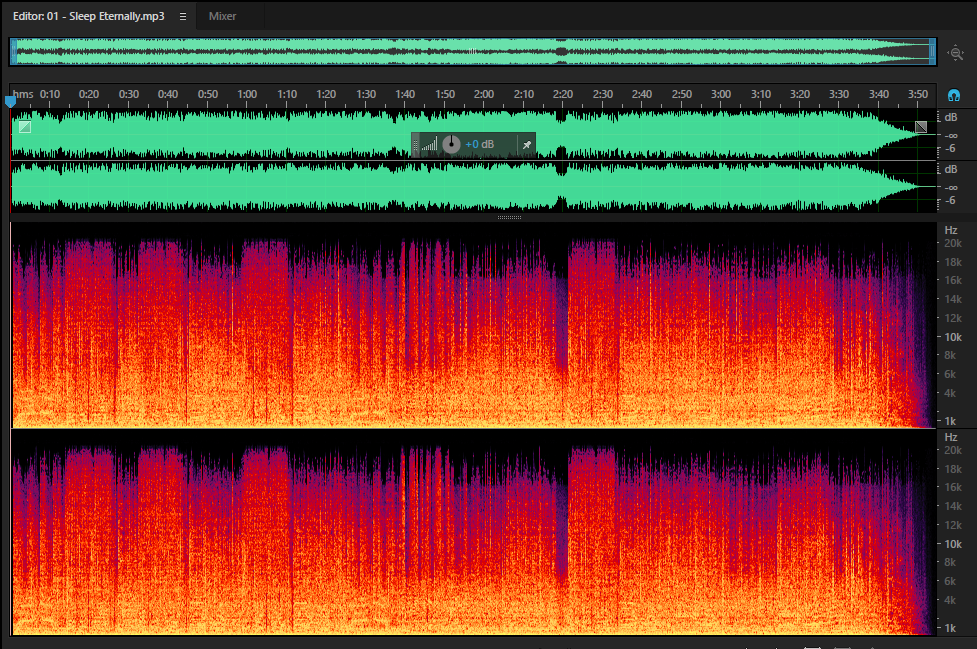Click the left handle of the overview navigator

coord(13,52)
